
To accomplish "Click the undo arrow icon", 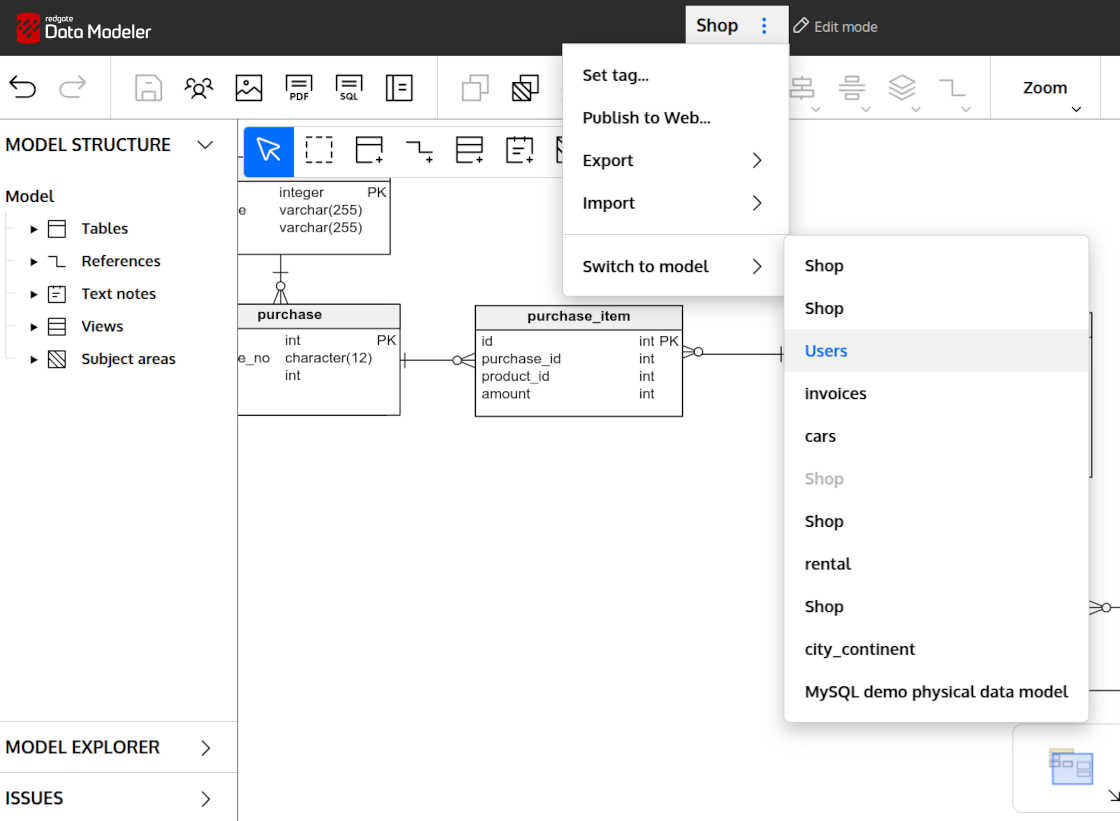I will (23, 88).
